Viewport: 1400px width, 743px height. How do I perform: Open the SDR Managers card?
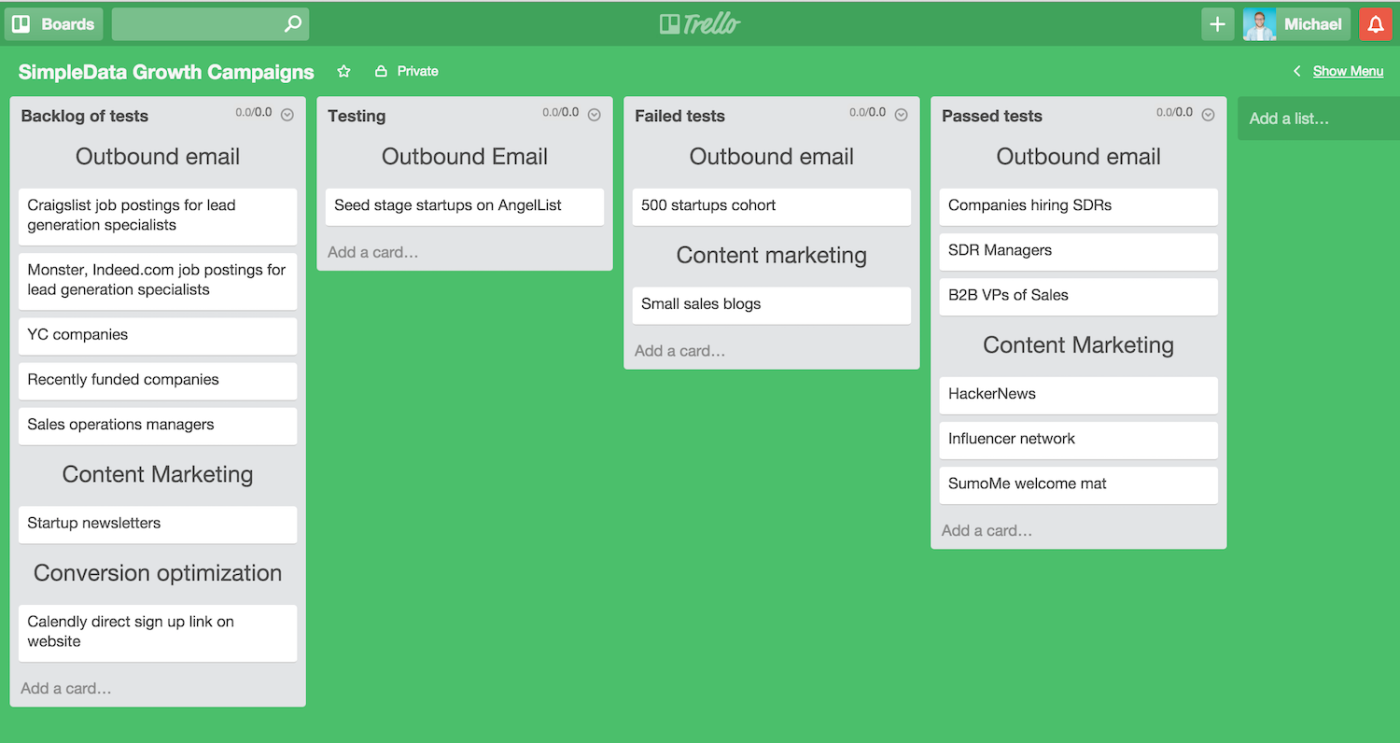[x=1079, y=251]
